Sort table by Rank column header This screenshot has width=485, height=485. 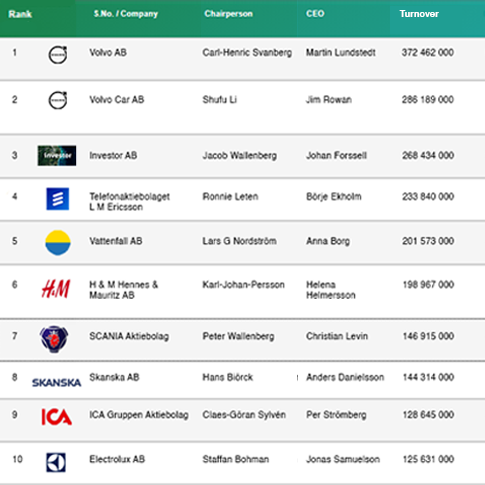[20, 14]
